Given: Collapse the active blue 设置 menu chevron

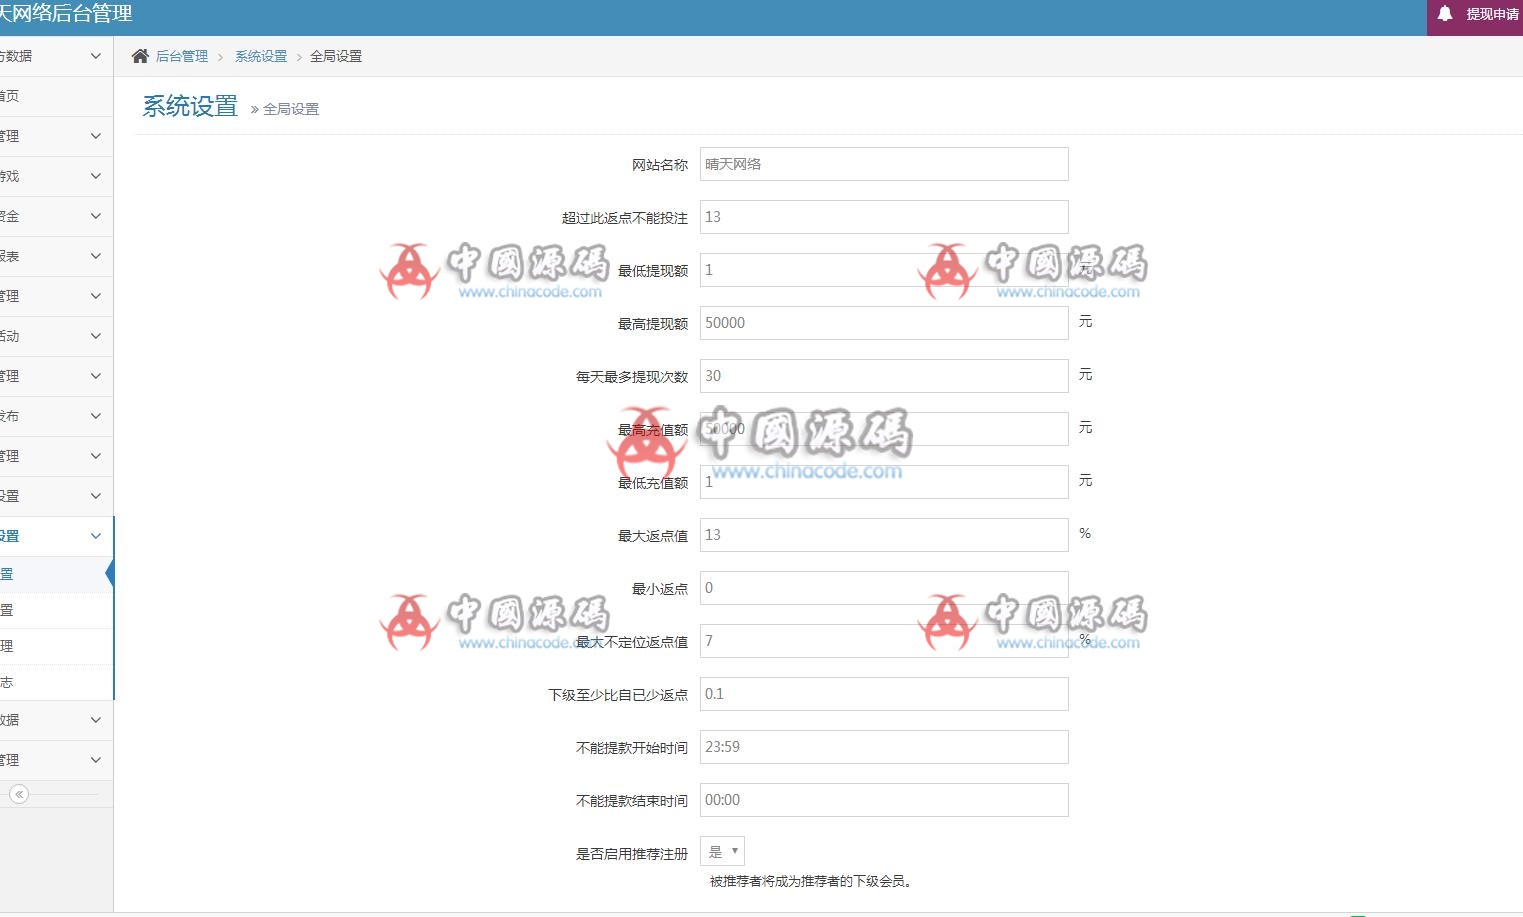Looking at the screenshot, I should pos(96,536).
